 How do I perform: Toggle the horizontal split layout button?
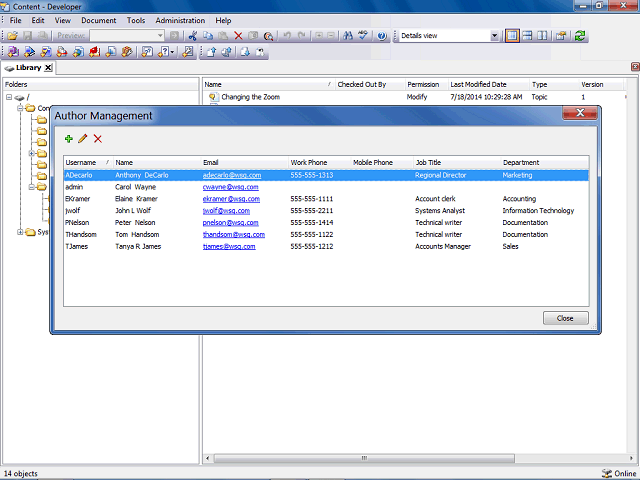[x=527, y=36]
